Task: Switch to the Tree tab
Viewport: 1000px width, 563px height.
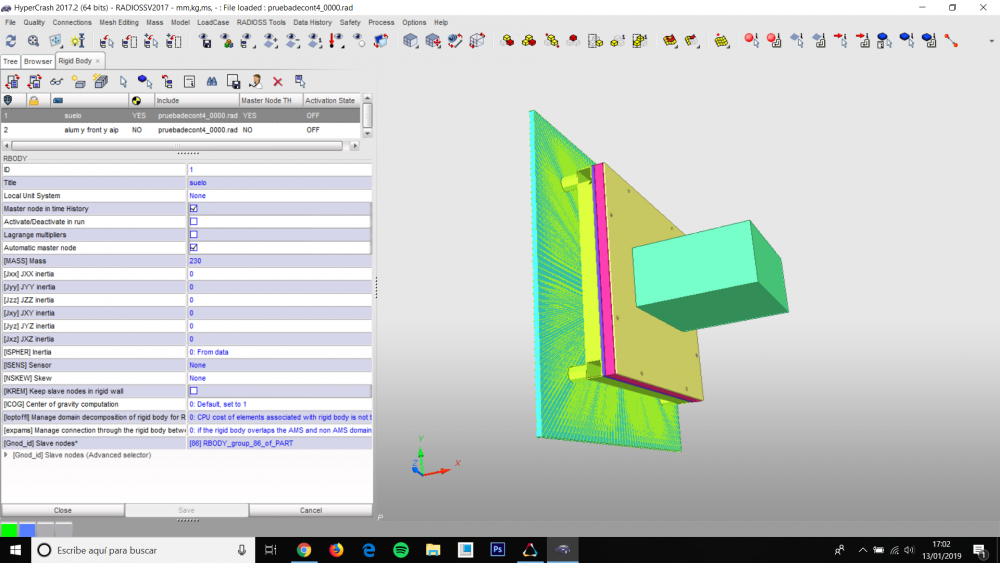Action: click(10, 61)
